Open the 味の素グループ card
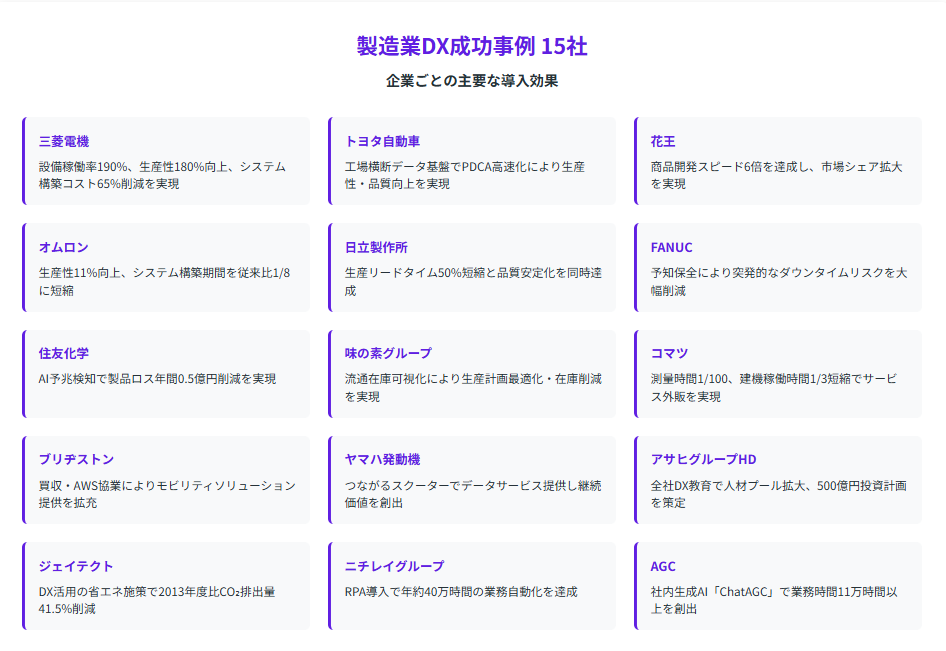The width and height of the screenshot is (946, 651). coord(472,373)
